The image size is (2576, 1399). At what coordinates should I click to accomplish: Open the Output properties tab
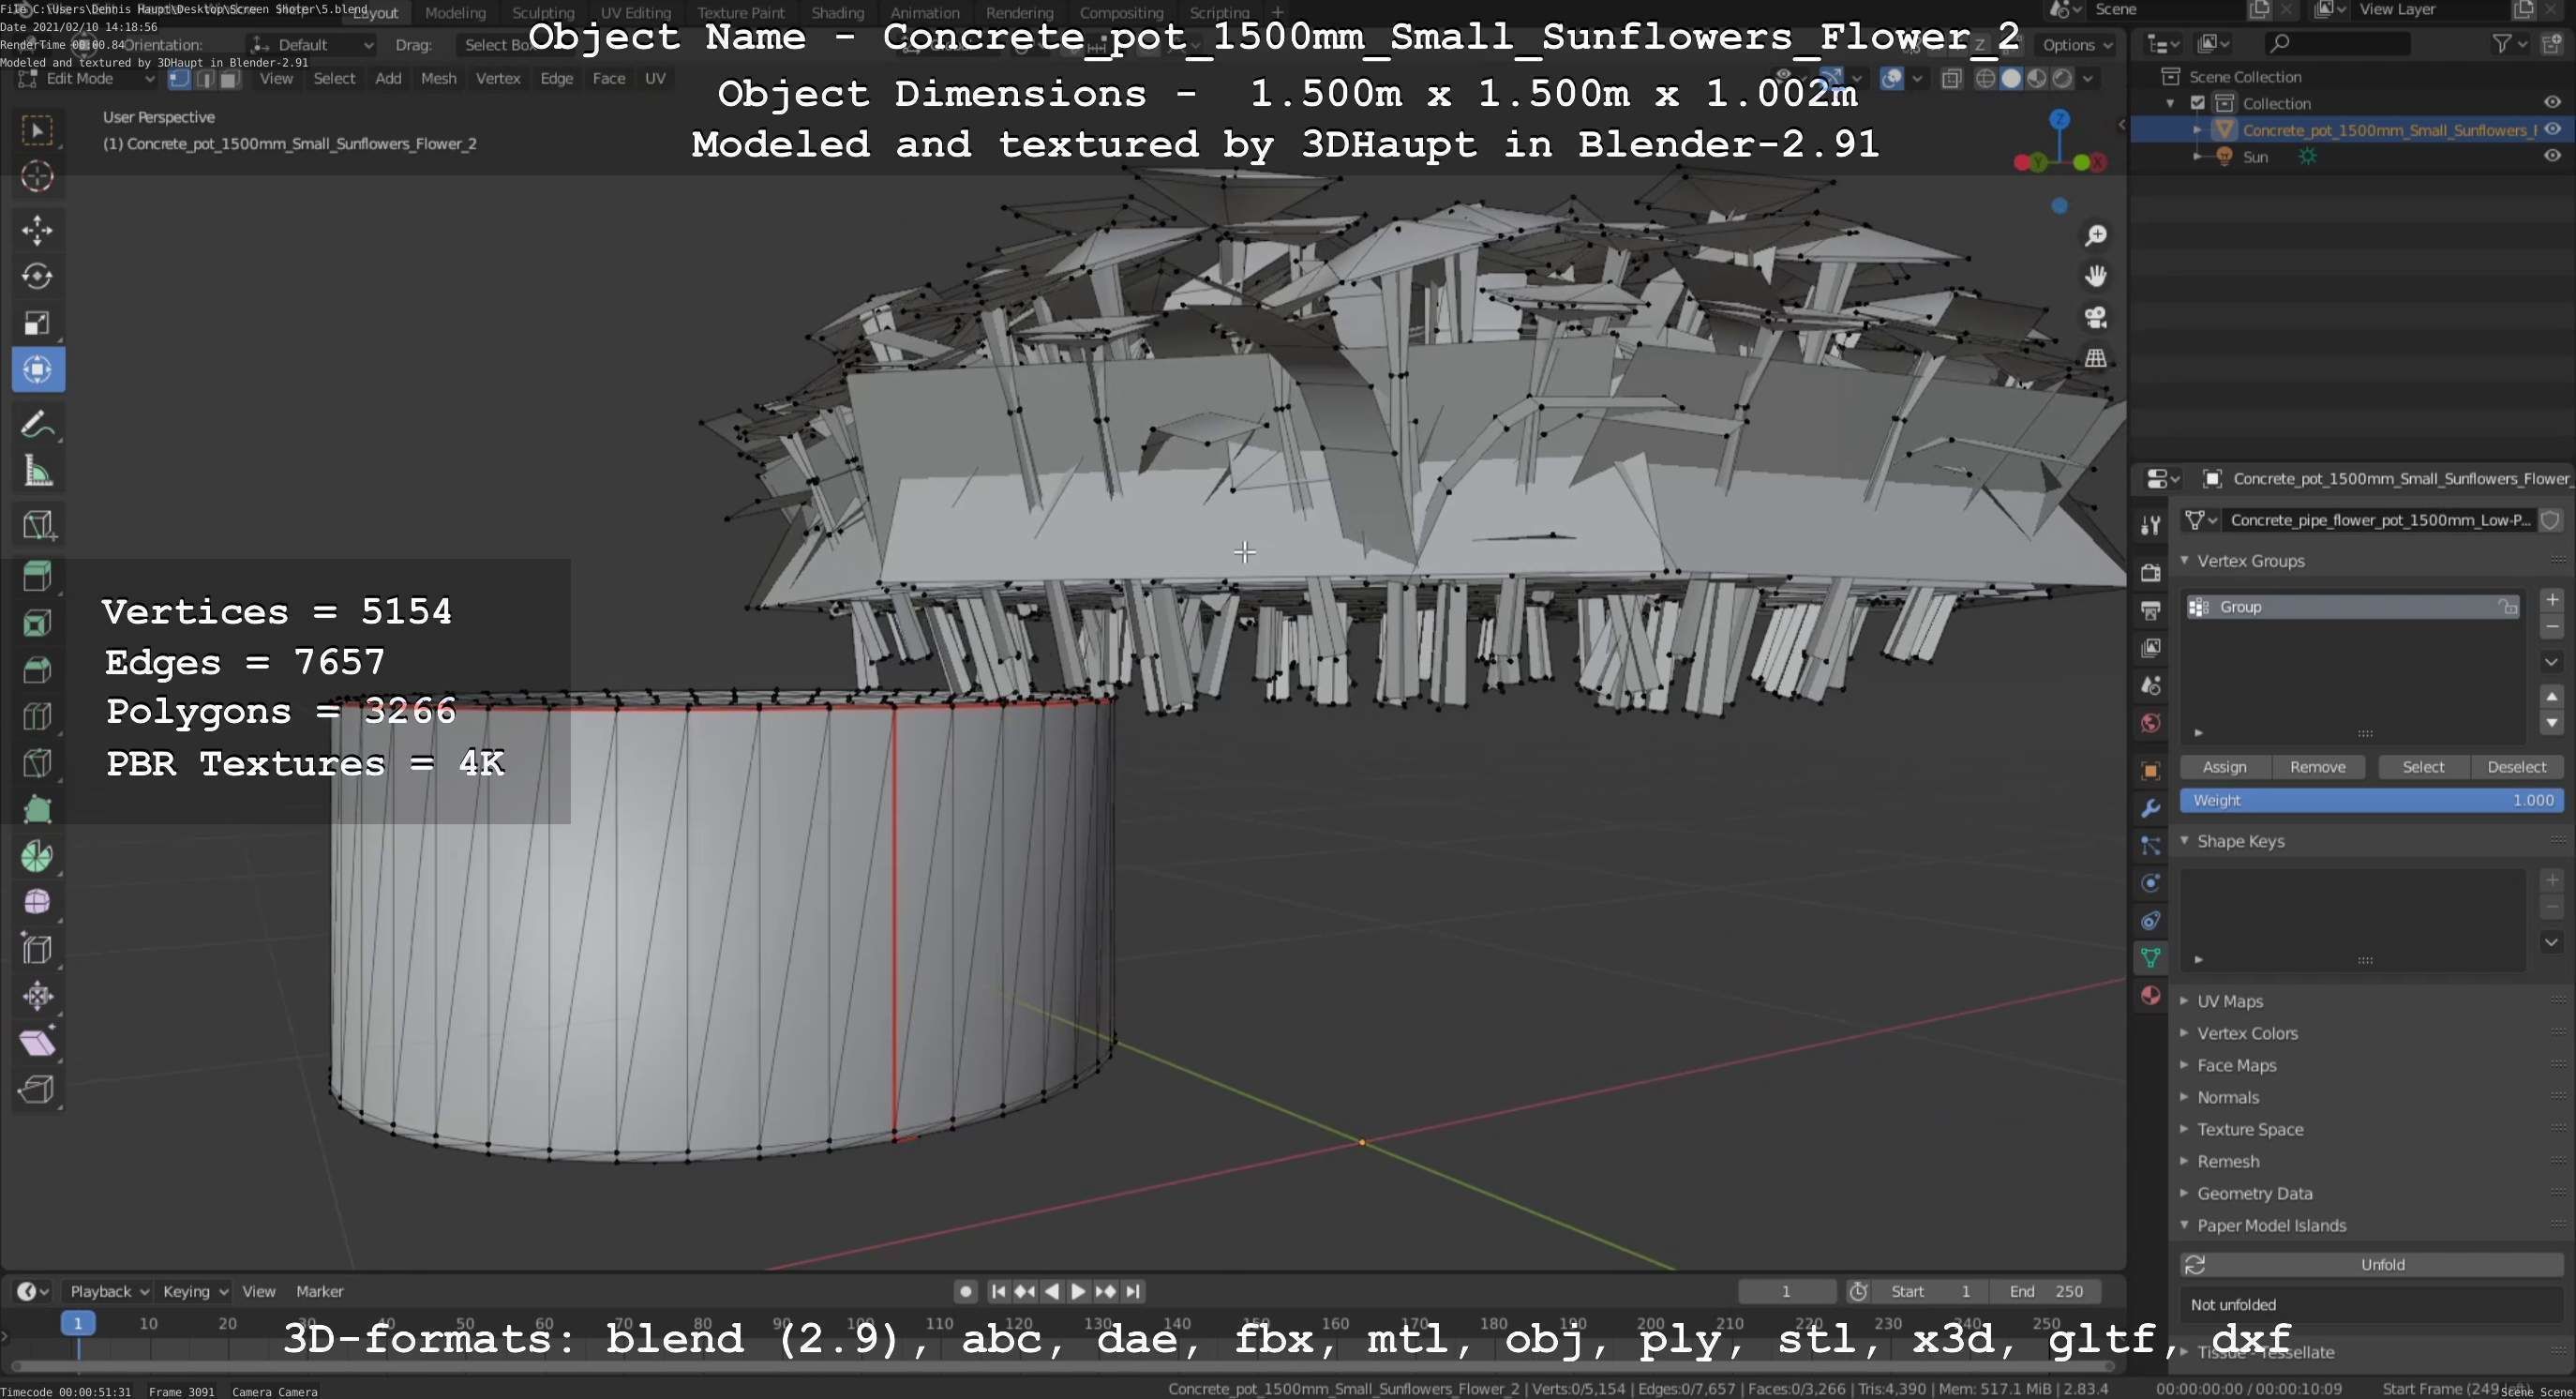pos(2150,610)
